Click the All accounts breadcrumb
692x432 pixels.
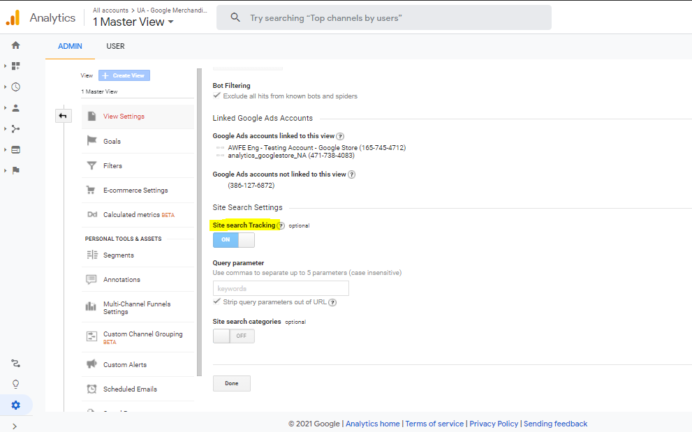110,10
